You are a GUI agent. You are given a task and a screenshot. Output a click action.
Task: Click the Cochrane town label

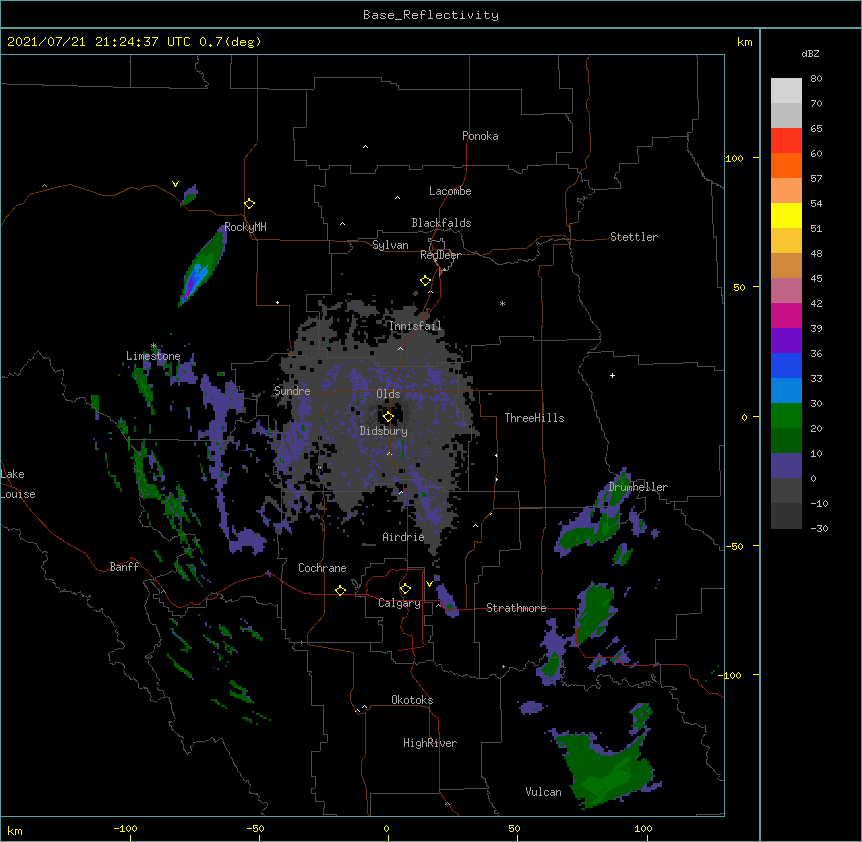tap(322, 568)
